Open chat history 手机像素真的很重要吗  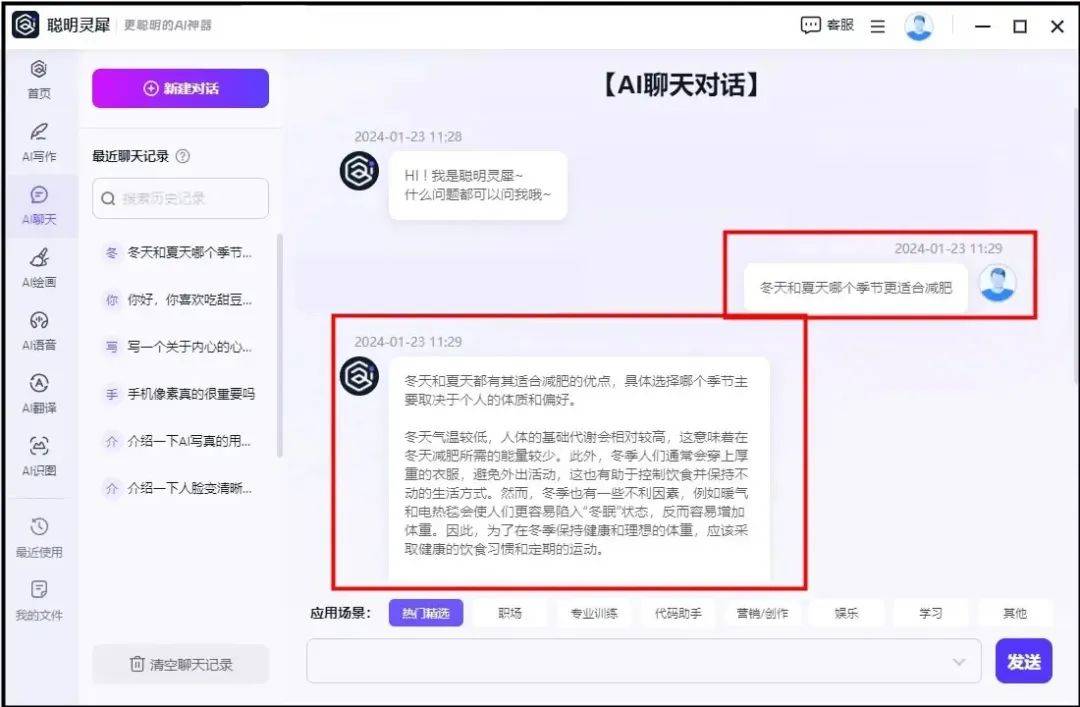[178, 394]
